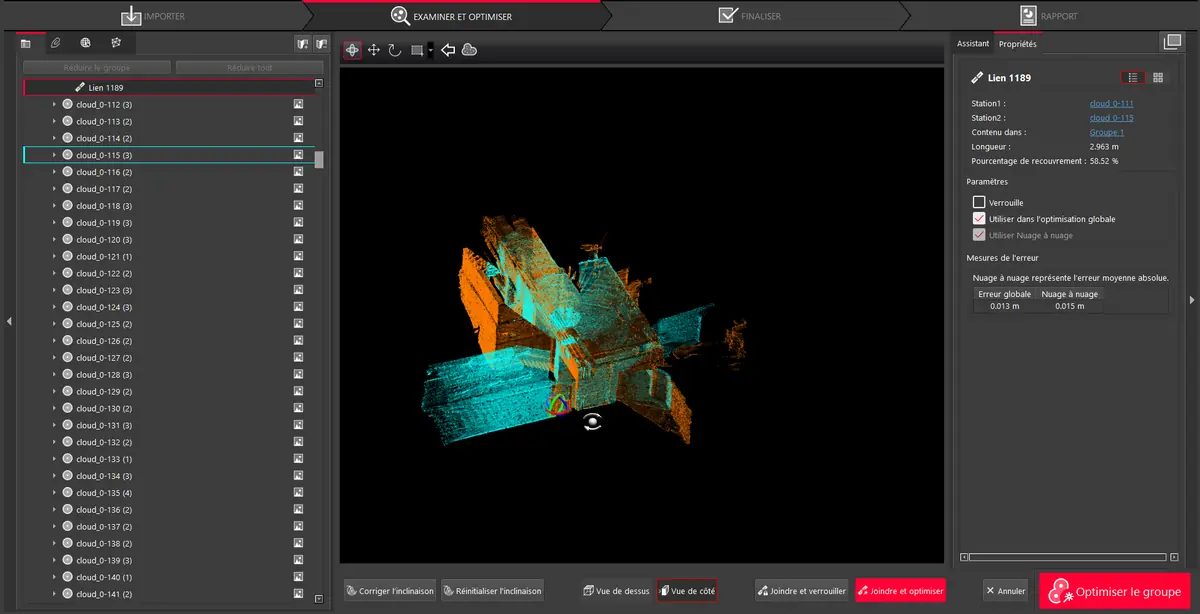This screenshot has height=614, width=1200.
Task: Activate the rectangular selection tool
Action: (415, 48)
